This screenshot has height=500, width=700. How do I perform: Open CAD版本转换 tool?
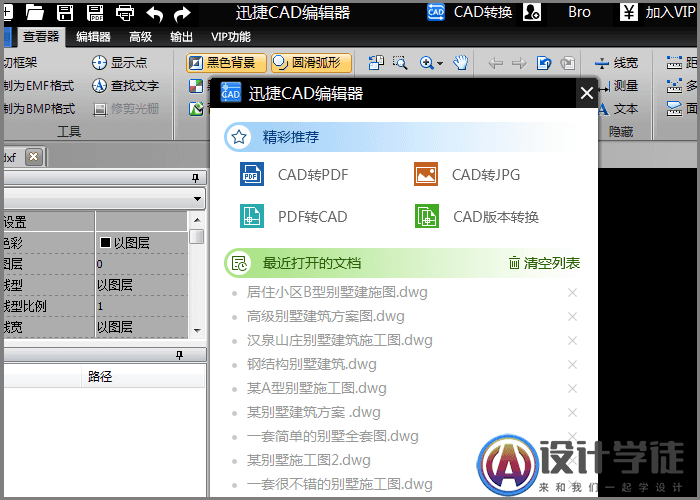[477, 217]
